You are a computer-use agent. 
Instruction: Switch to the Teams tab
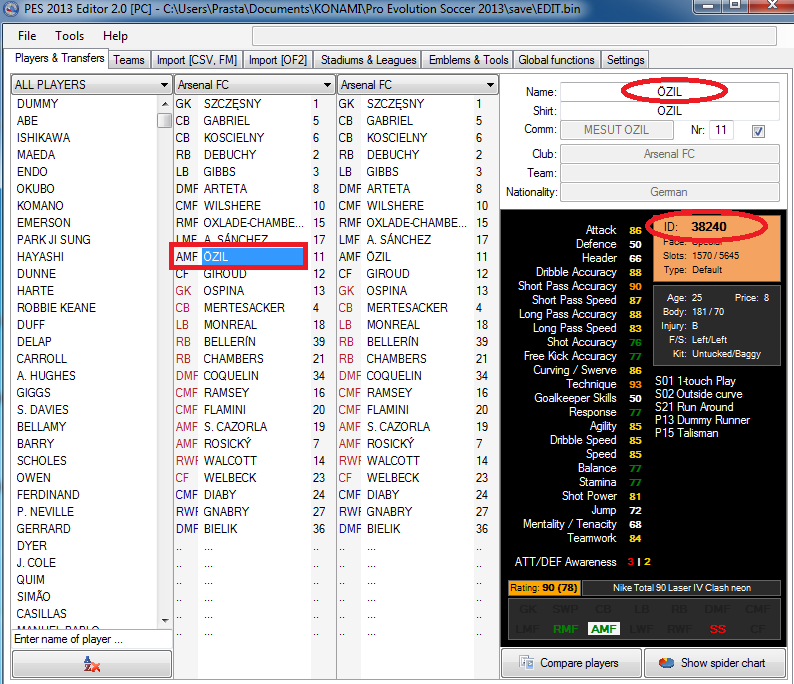pyautogui.click(x=129, y=60)
